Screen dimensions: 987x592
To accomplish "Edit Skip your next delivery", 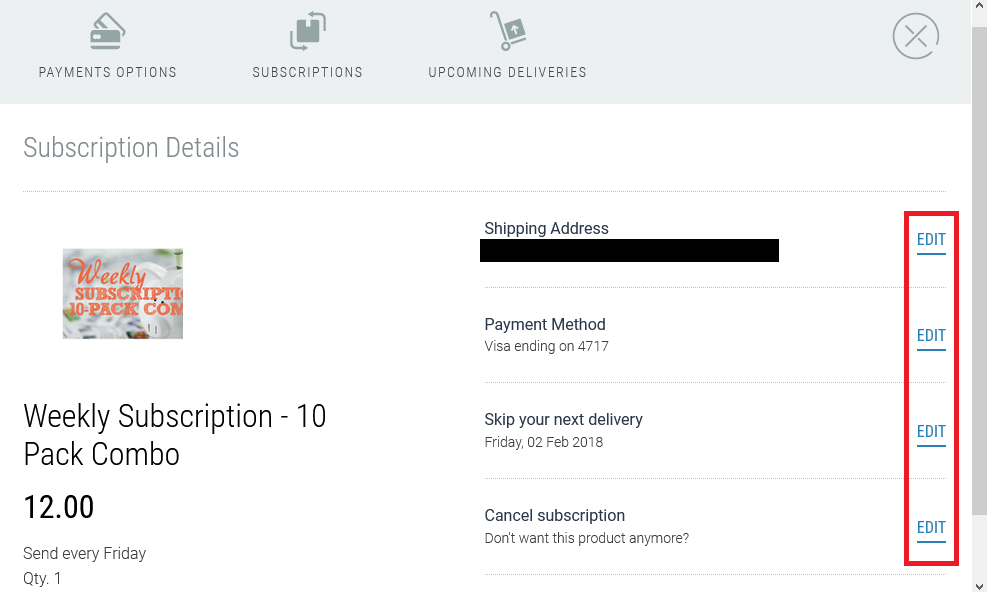I will coord(931,432).
